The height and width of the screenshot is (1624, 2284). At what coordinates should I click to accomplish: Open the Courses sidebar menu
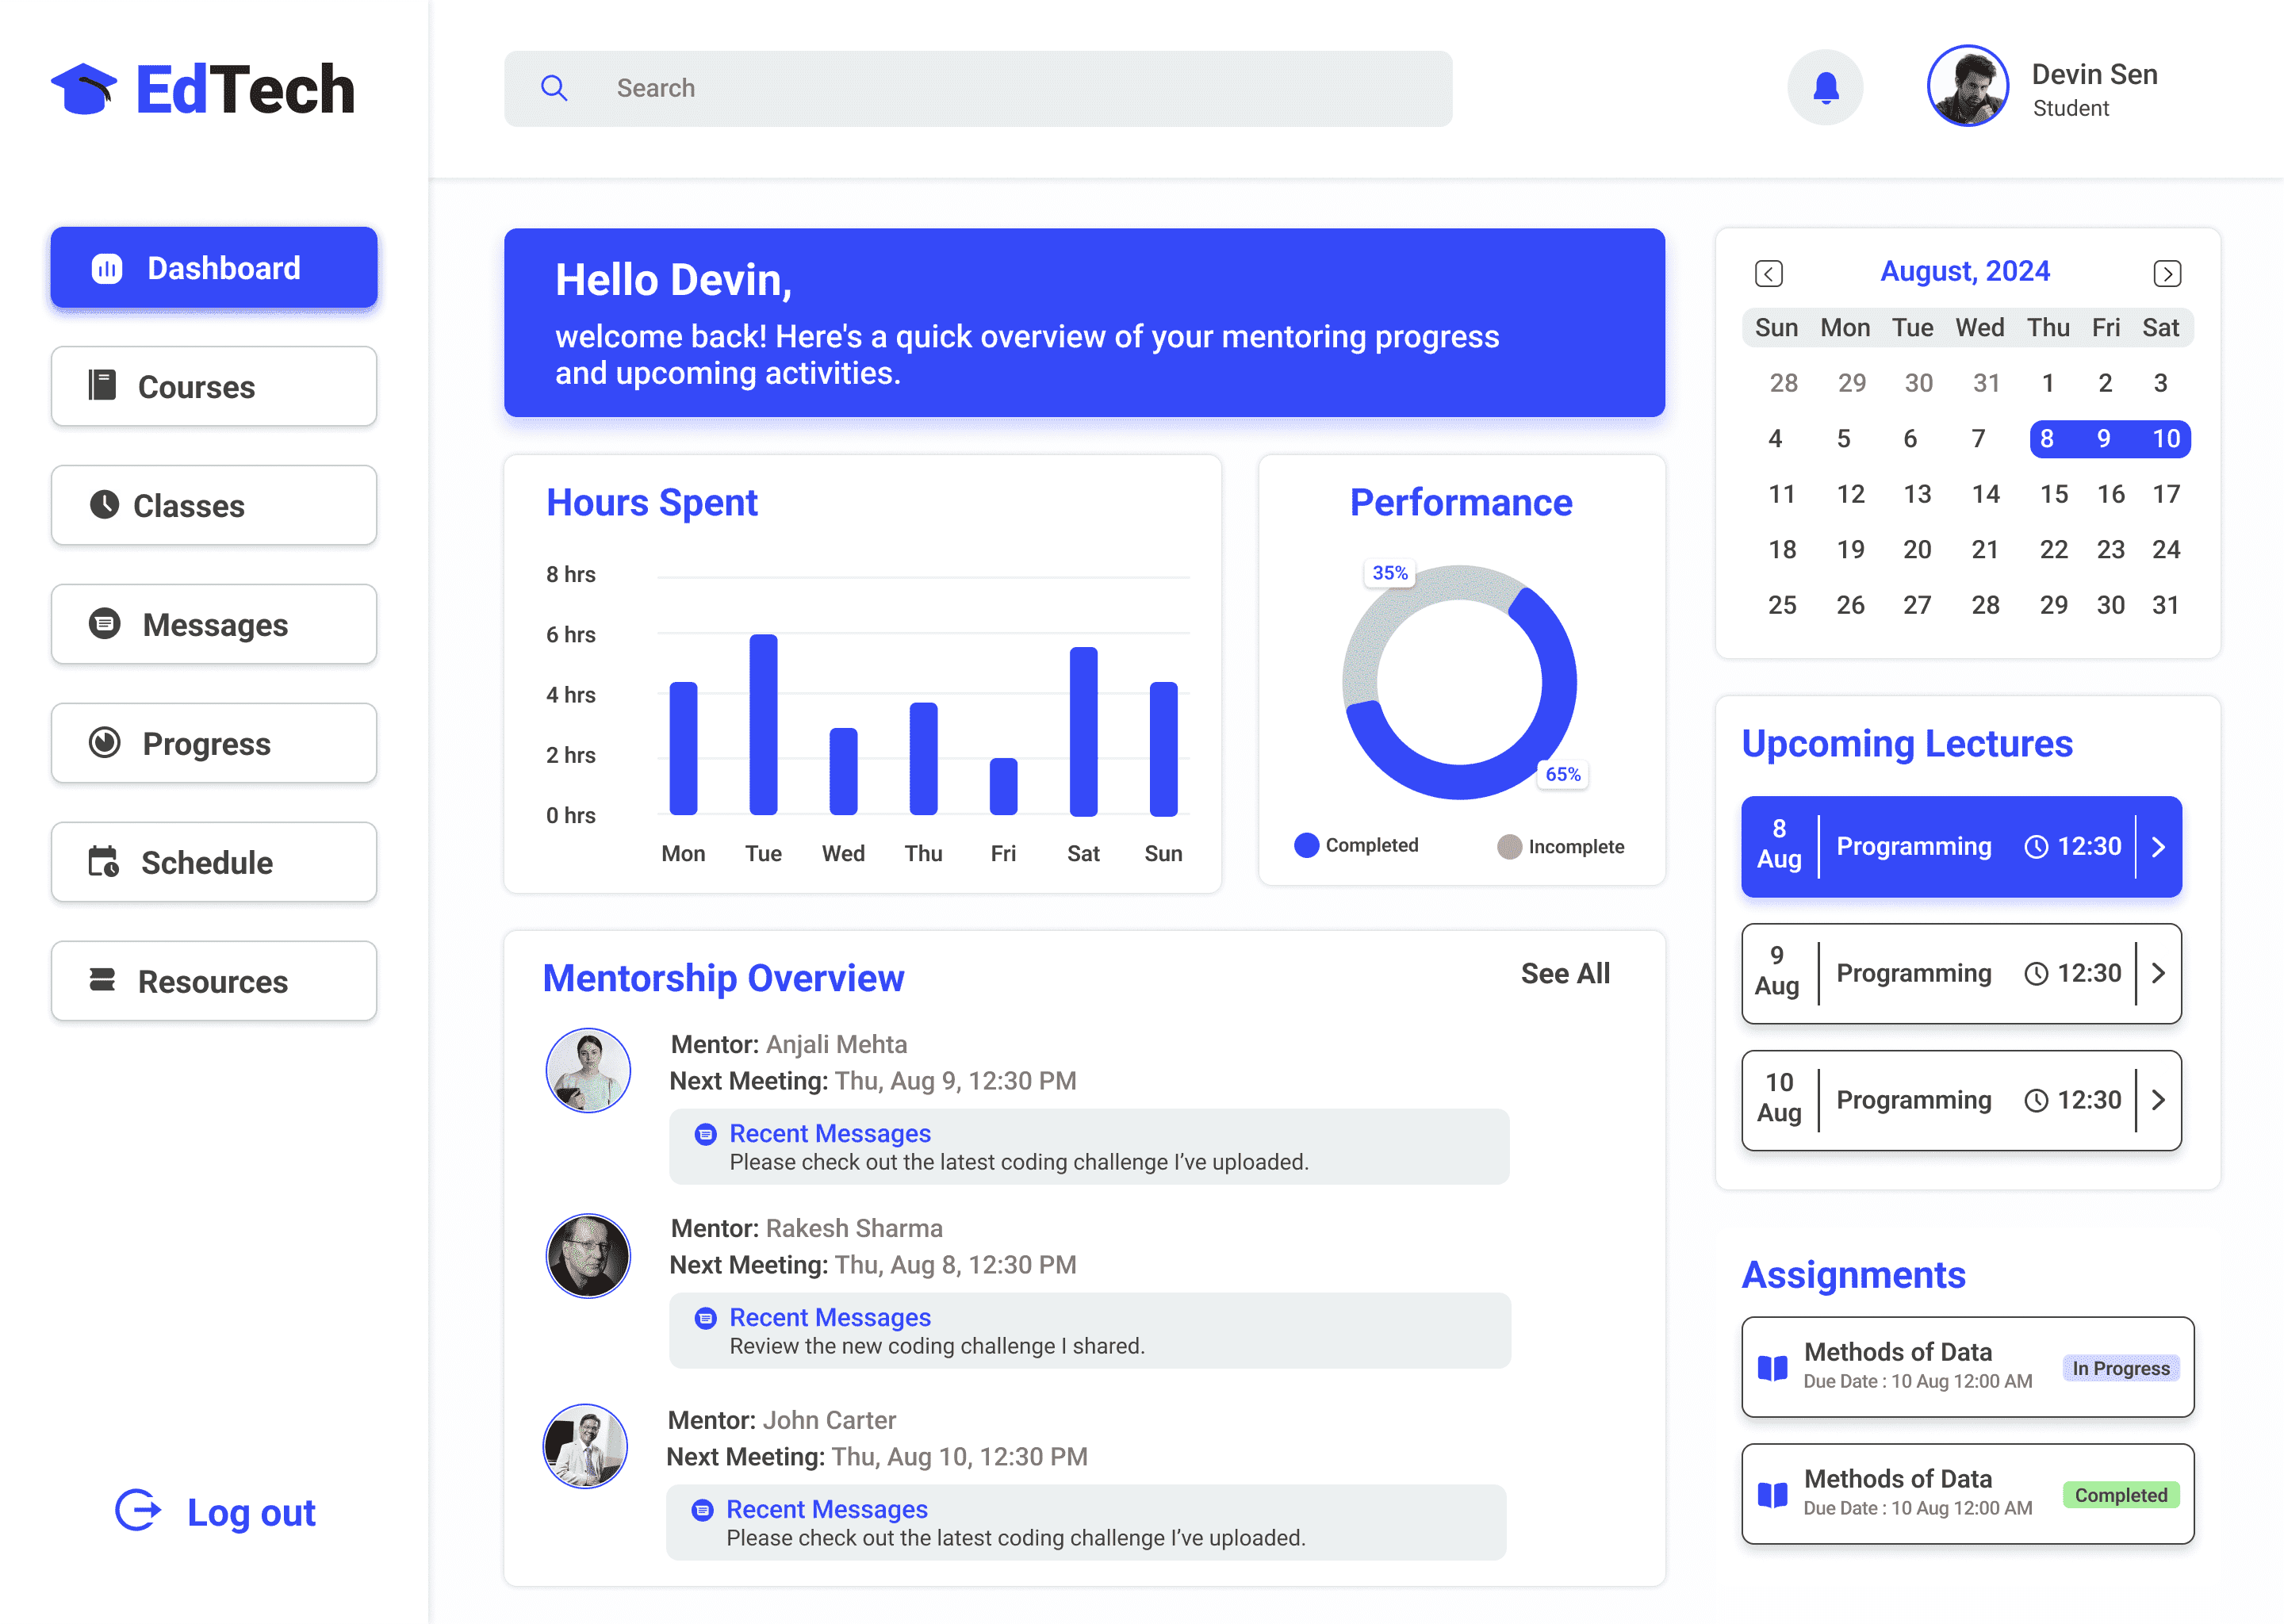pyautogui.click(x=214, y=387)
